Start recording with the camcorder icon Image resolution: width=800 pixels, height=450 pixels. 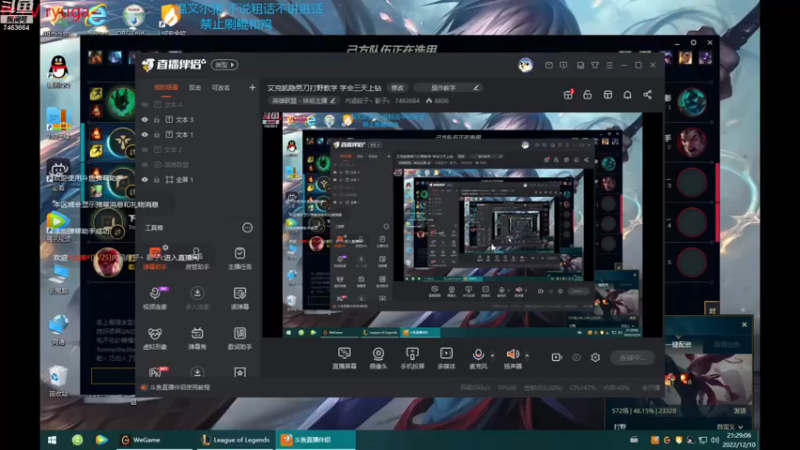point(557,357)
